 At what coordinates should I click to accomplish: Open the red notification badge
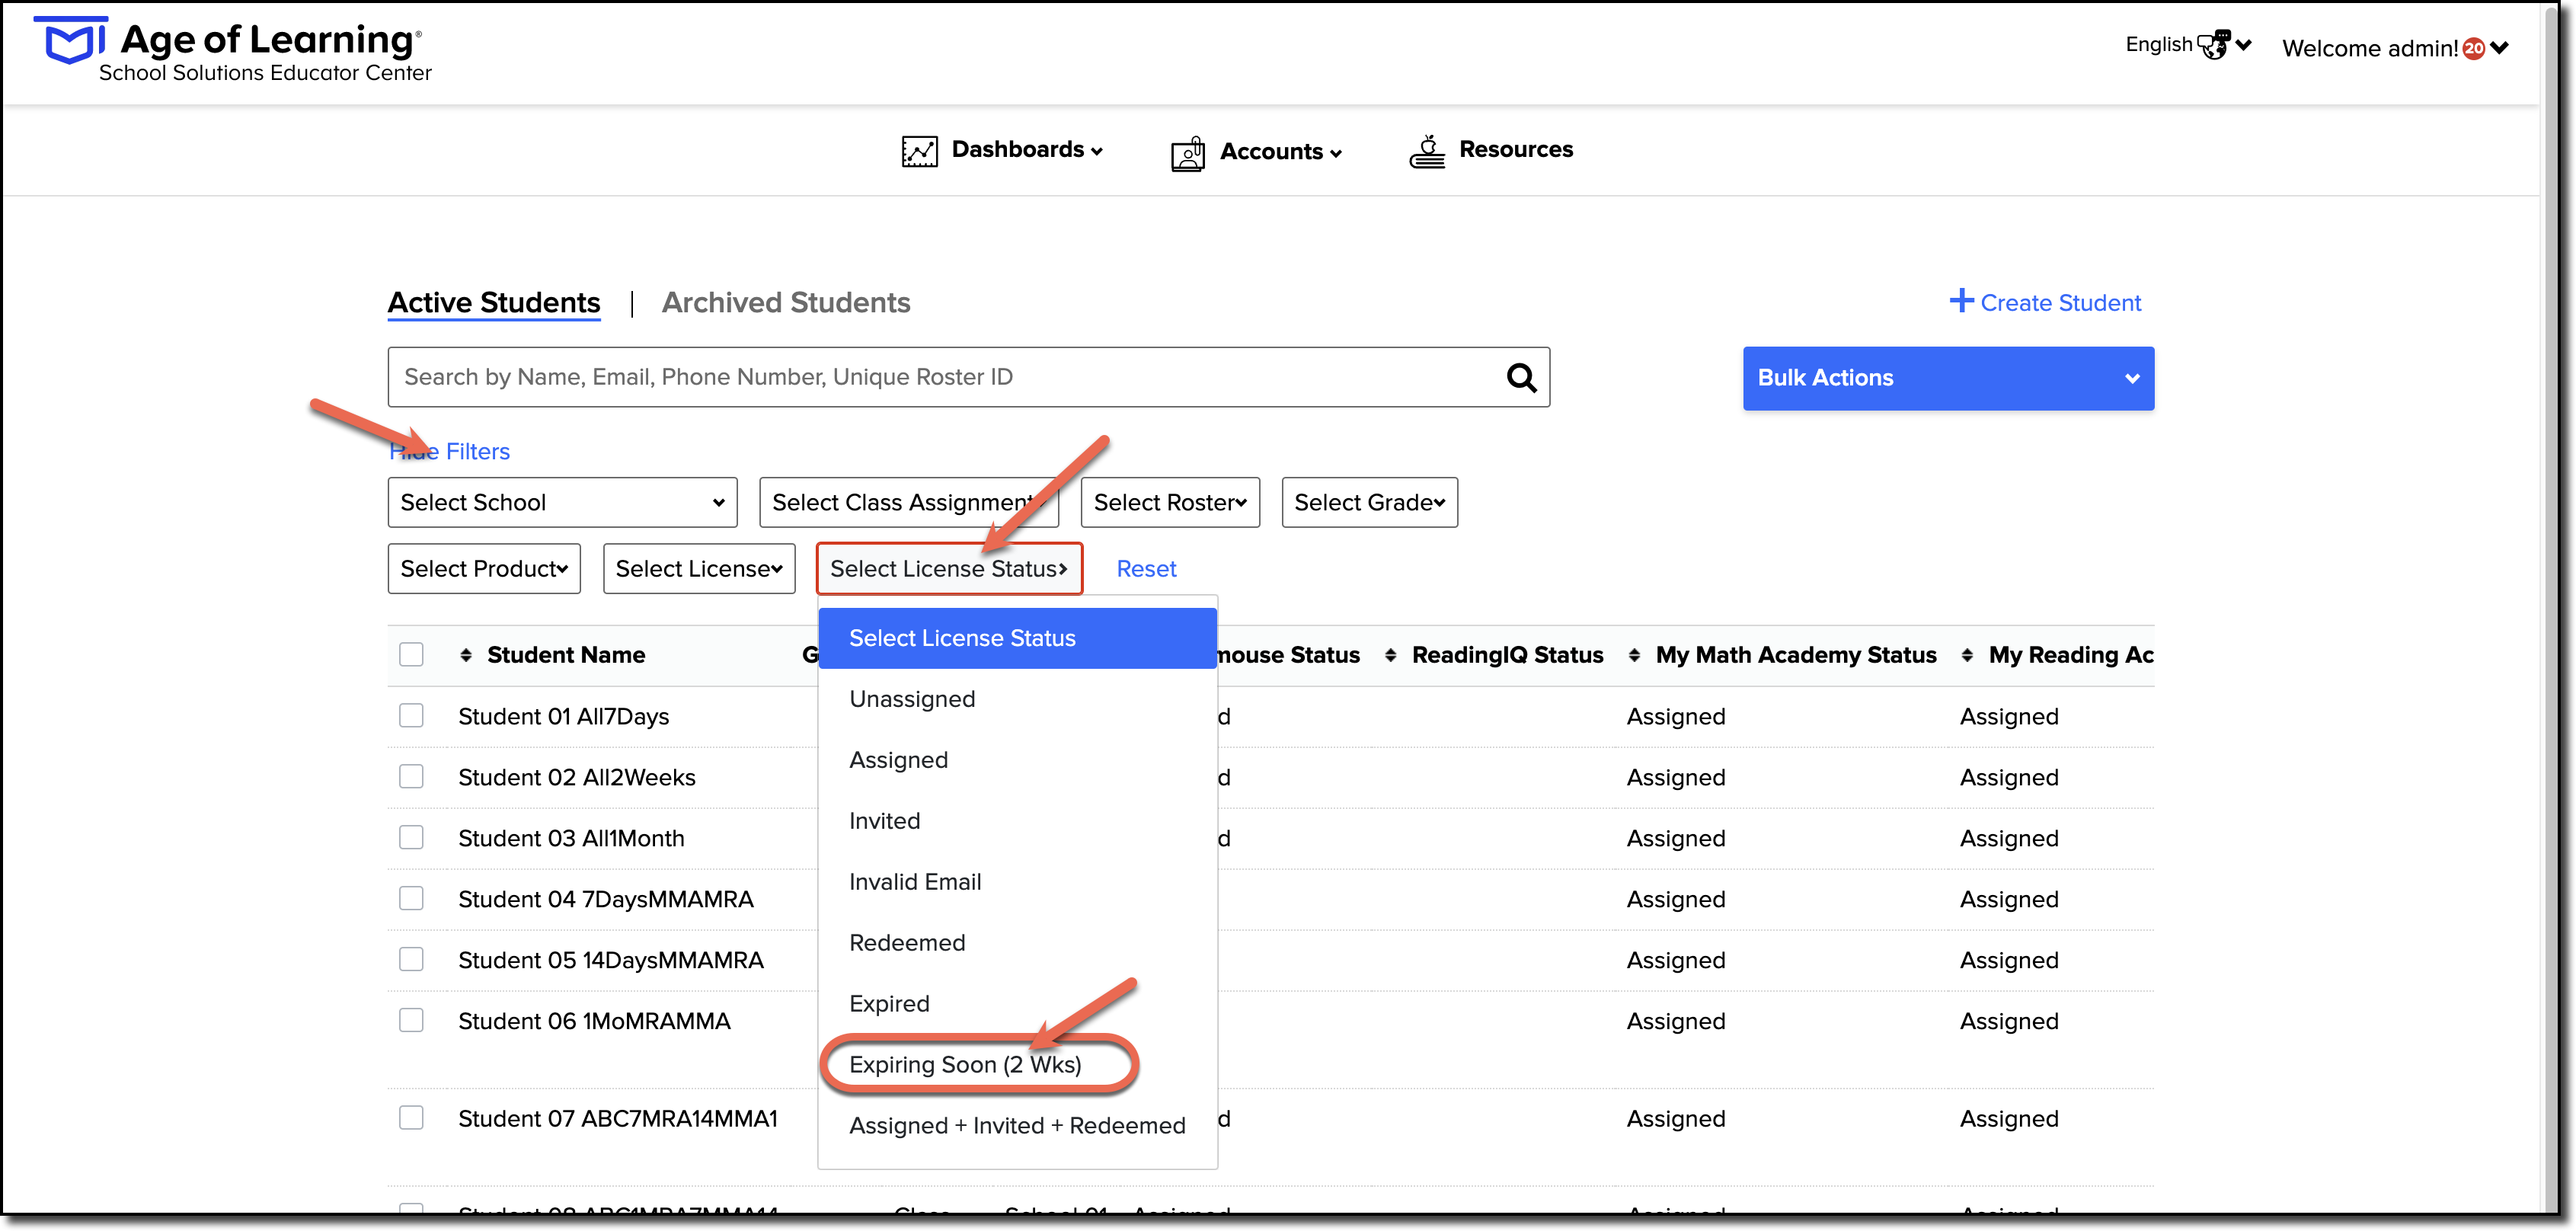2473,48
